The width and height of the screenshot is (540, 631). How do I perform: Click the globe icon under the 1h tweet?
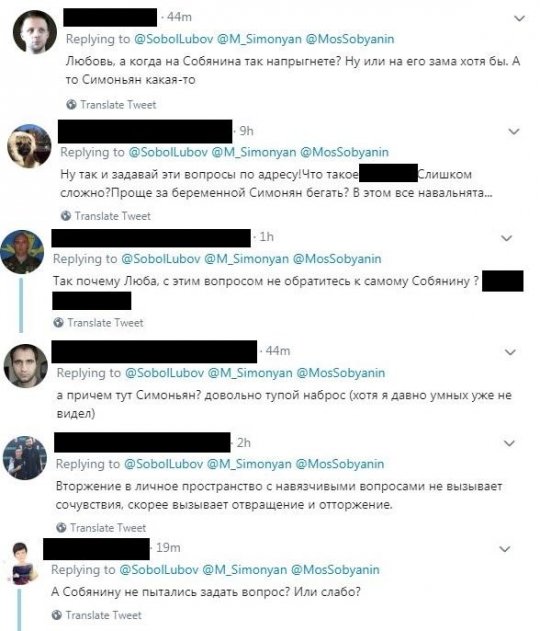[x=58, y=322]
